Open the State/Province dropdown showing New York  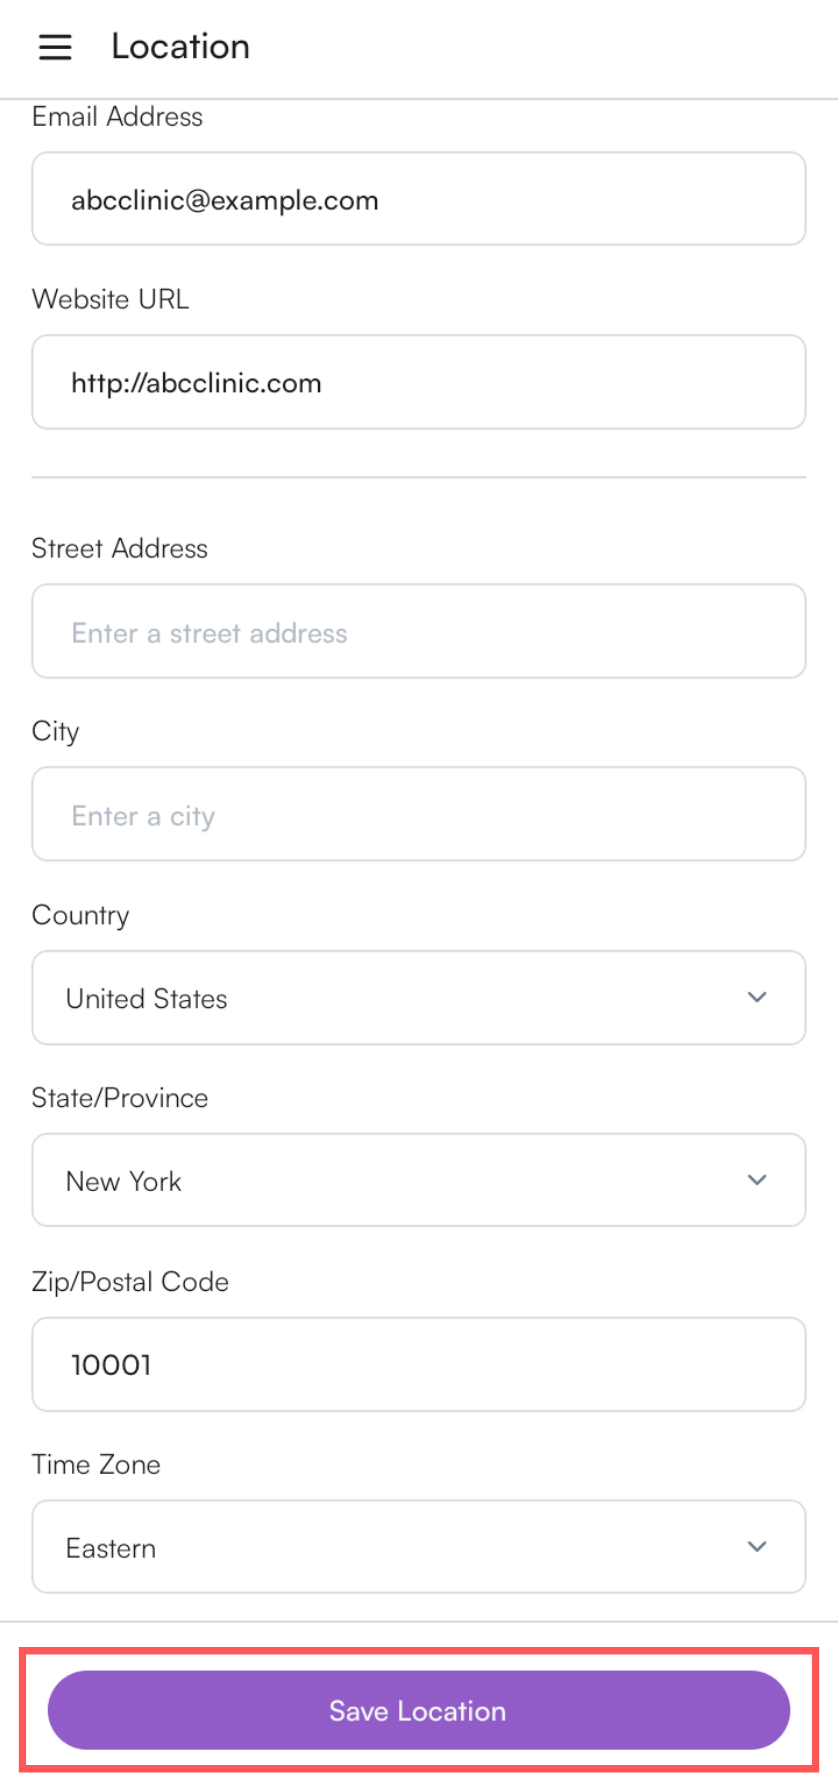(419, 1180)
